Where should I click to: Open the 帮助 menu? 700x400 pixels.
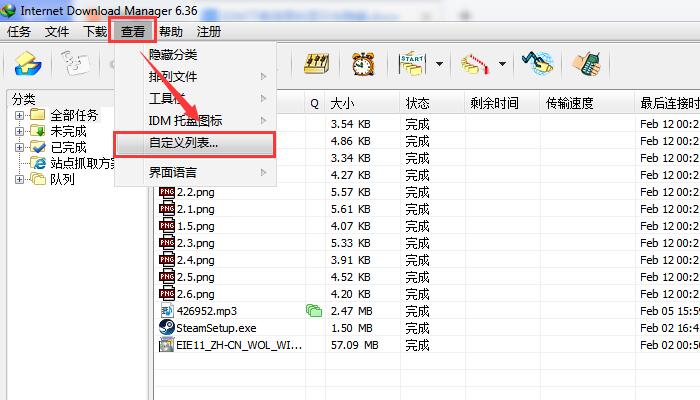(x=171, y=32)
